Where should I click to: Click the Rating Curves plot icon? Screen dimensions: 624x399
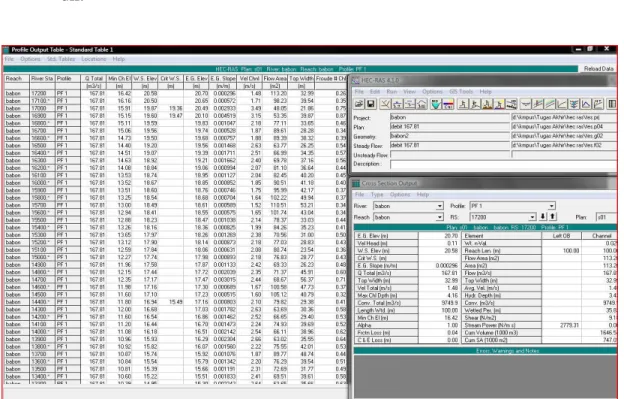(562, 104)
